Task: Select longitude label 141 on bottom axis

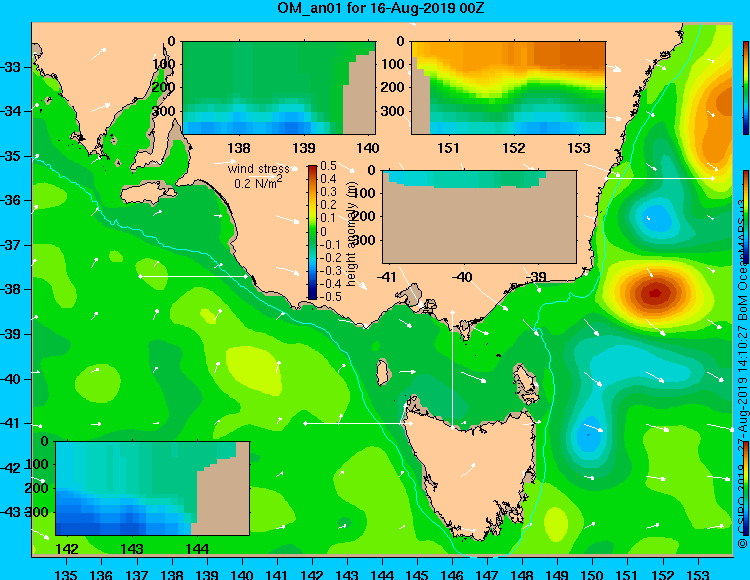Action: coord(277,574)
